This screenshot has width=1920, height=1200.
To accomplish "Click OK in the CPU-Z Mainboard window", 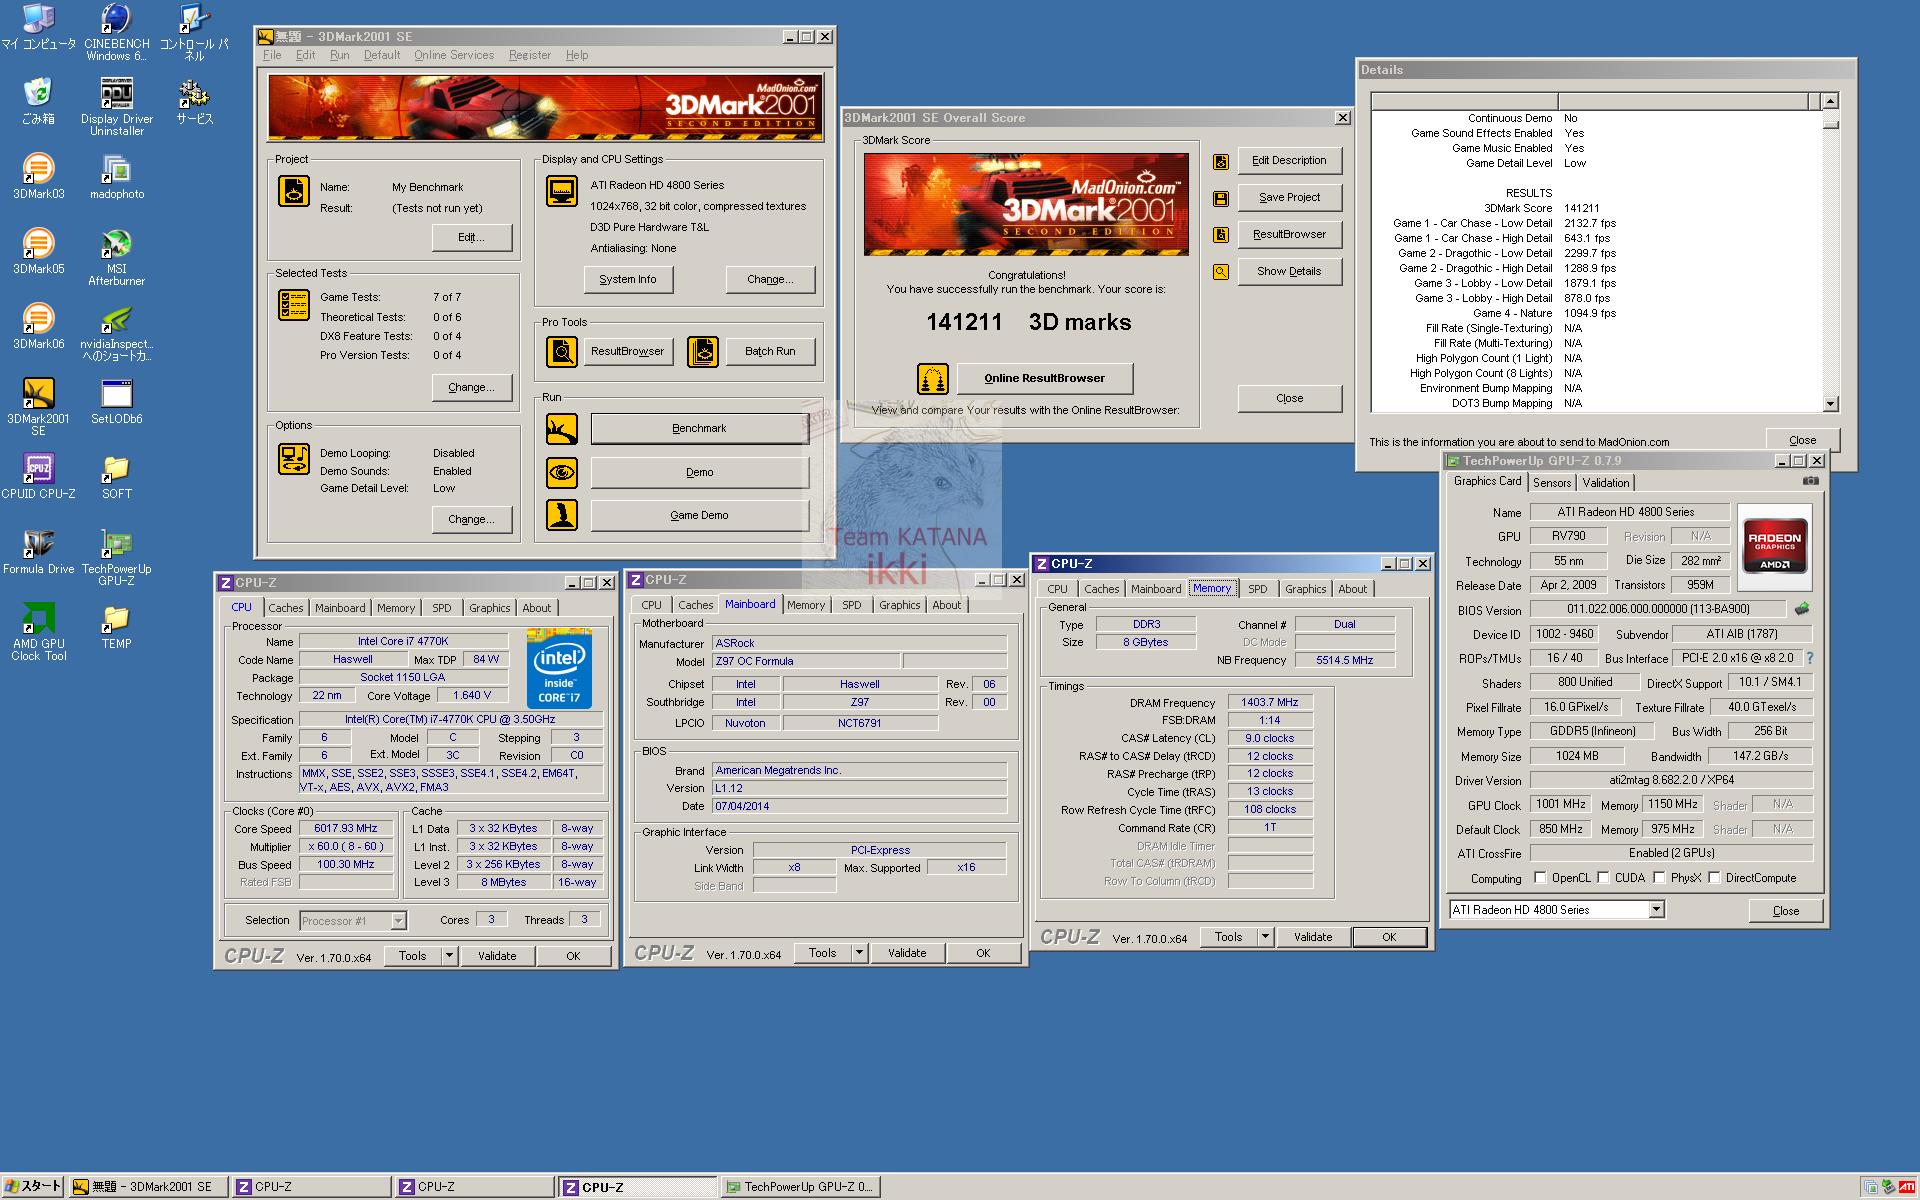I will [983, 953].
